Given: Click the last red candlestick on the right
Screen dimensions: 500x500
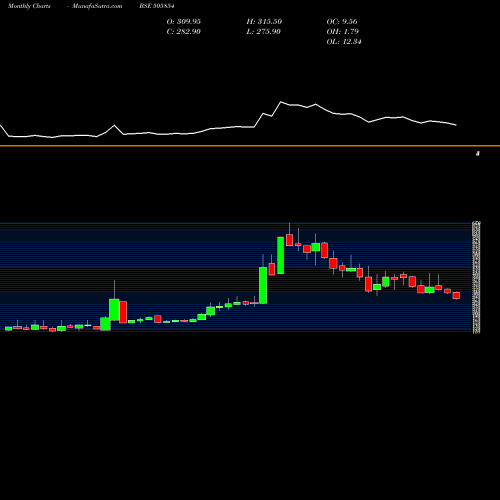Looking at the screenshot, I should [456, 295].
